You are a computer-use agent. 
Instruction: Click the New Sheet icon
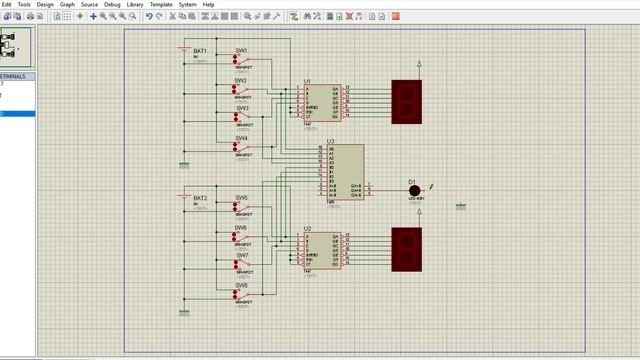[339, 16]
